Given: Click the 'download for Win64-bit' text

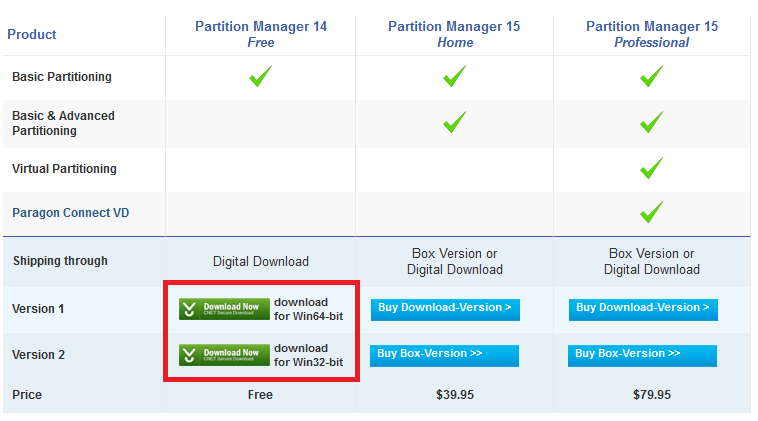Looking at the screenshot, I should point(308,309).
